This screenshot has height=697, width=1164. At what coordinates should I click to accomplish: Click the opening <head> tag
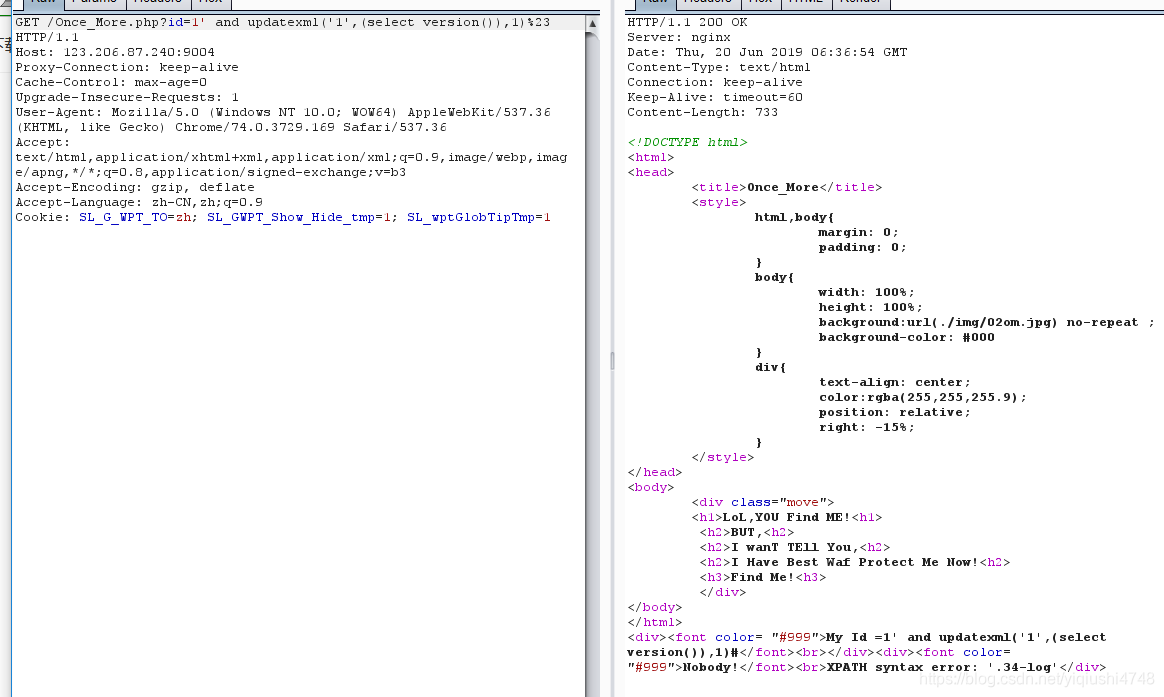pyautogui.click(x=651, y=172)
